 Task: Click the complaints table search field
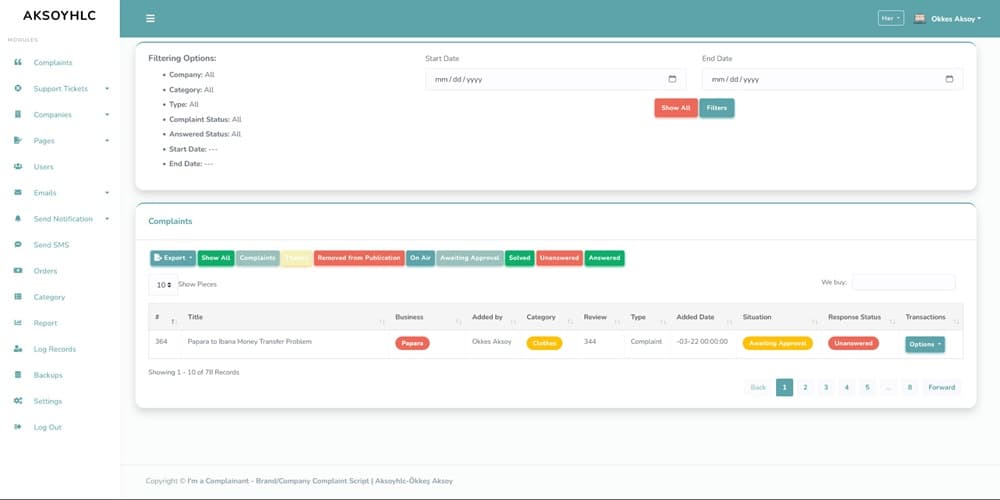pos(903,283)
